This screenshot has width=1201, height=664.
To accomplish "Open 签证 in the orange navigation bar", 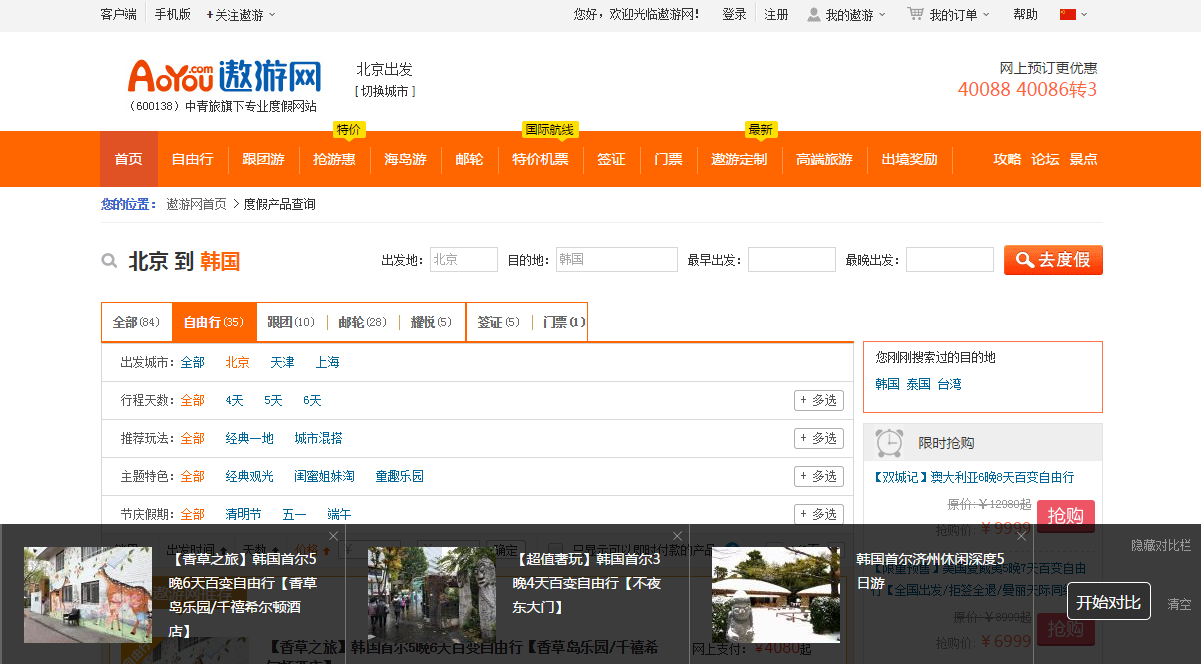I will 611,159.
